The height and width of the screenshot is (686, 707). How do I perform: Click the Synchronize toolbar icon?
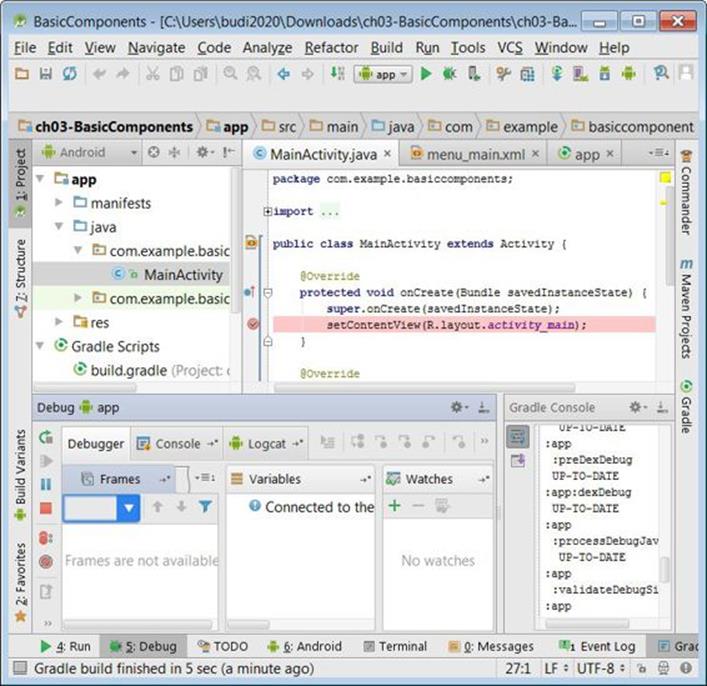coord(69,73)
